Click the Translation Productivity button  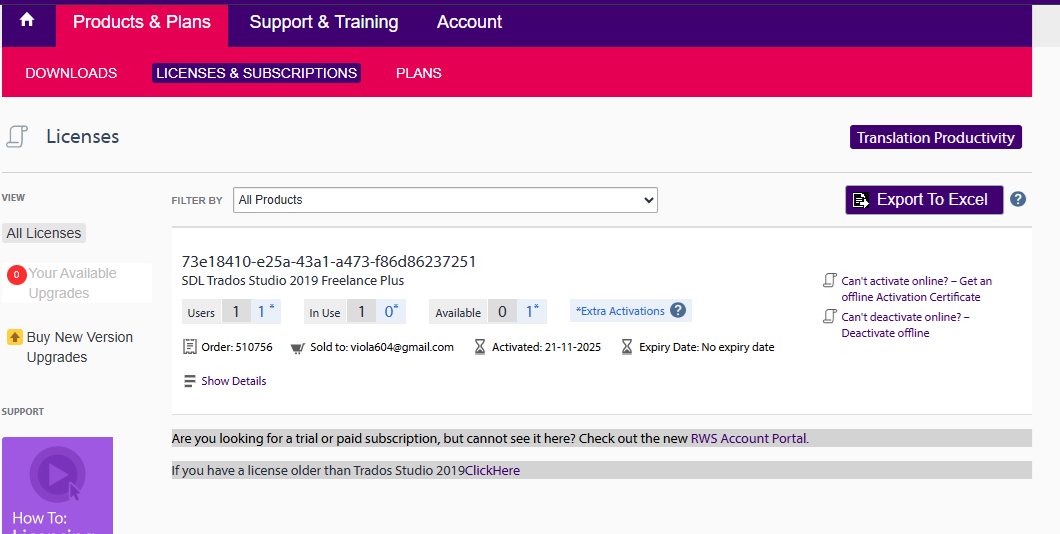(936, 137)
